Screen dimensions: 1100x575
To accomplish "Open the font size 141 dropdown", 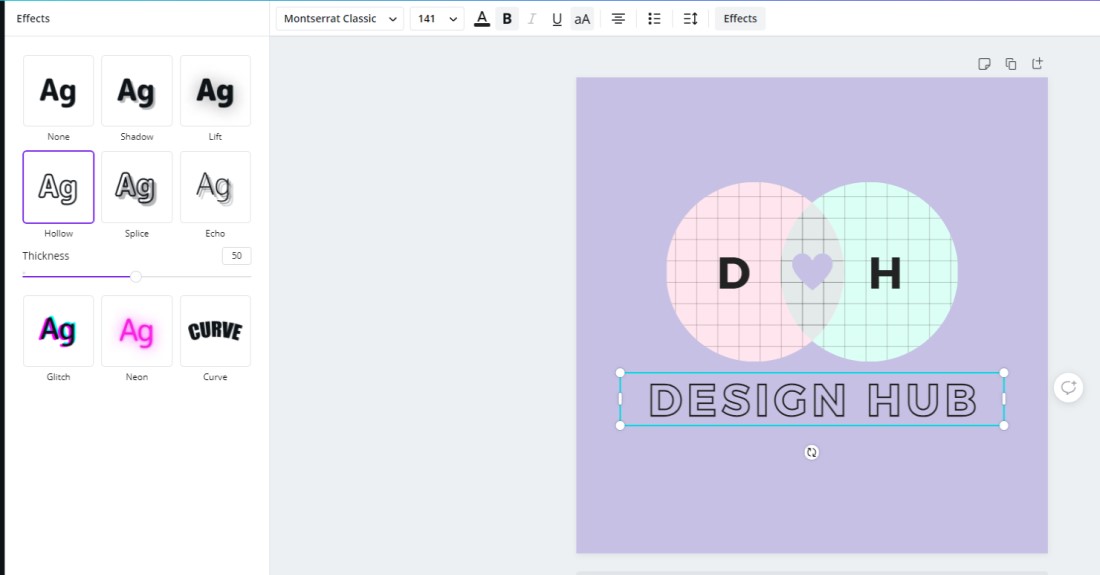I will point(437,19).
